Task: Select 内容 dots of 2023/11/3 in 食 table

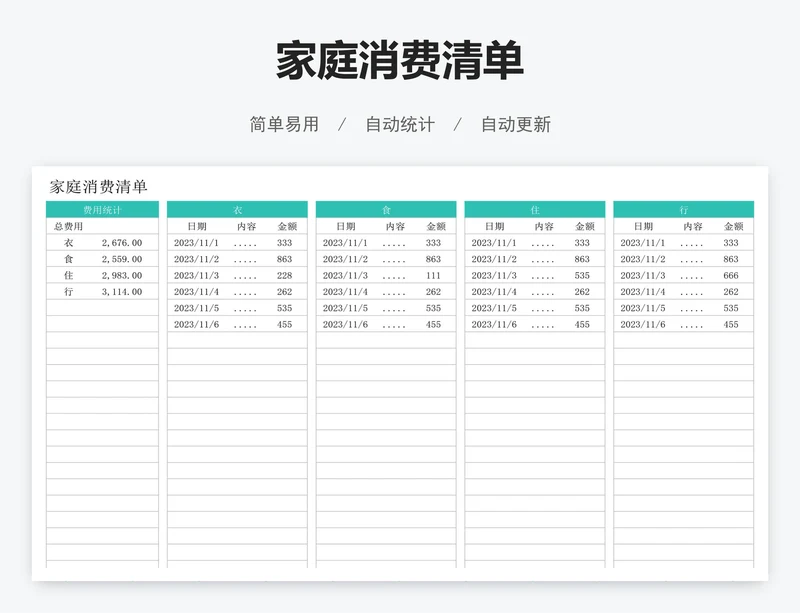Action: [x=394, y=278]
